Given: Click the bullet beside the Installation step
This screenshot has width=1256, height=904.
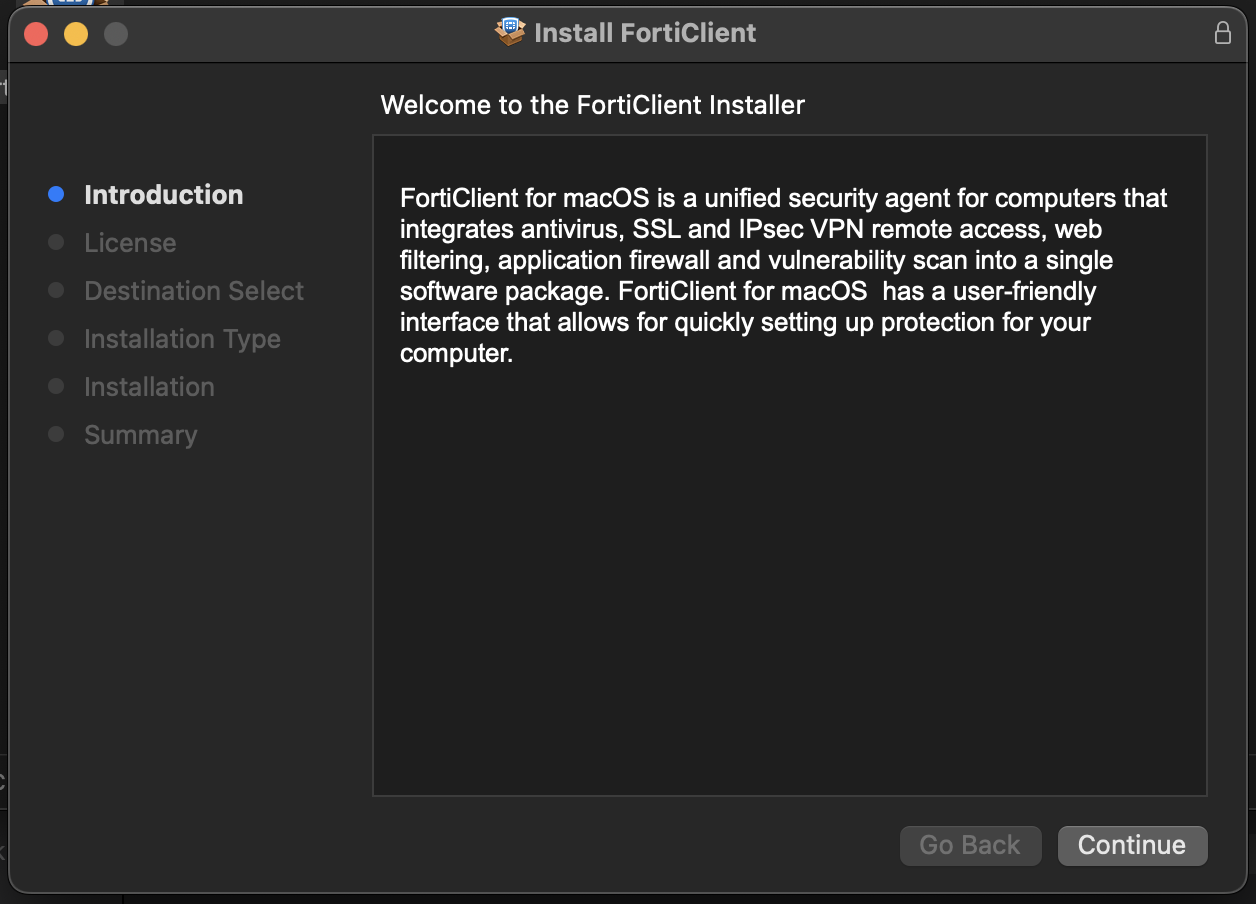Looking at the screenshot, I should coord(56,387).
